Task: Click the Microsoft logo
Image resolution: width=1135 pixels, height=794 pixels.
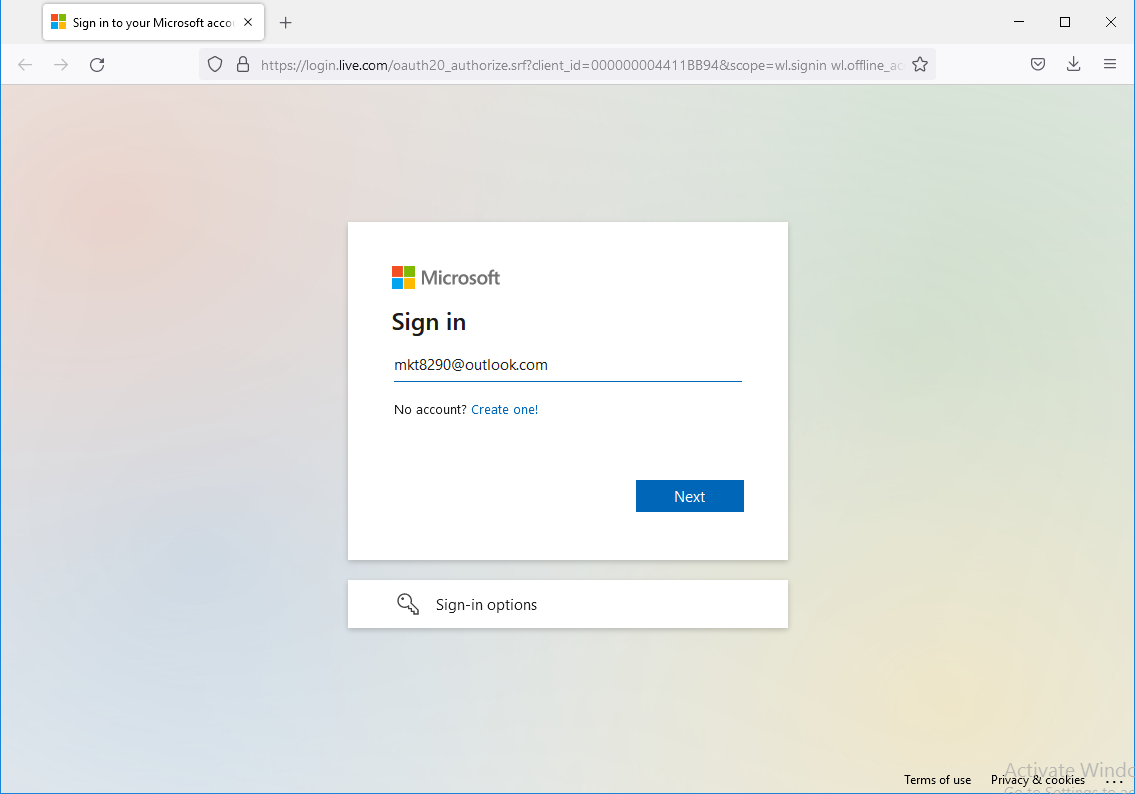Action: tap(446, 278)
